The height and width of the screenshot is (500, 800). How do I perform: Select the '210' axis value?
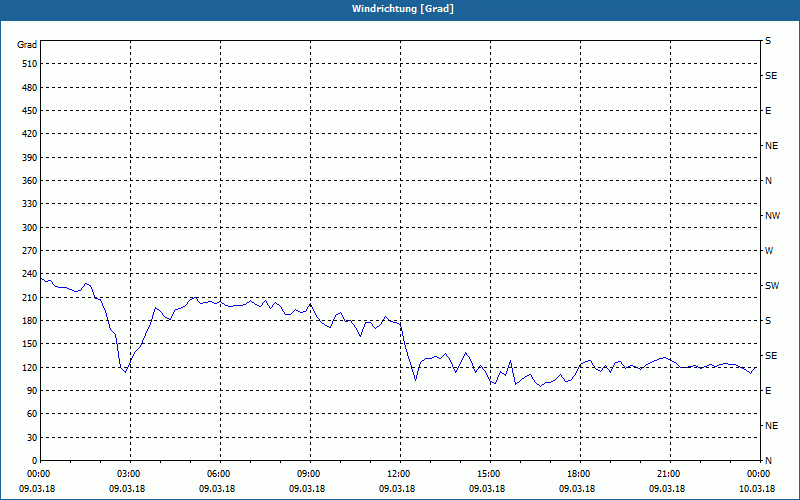tap(30, 297)
